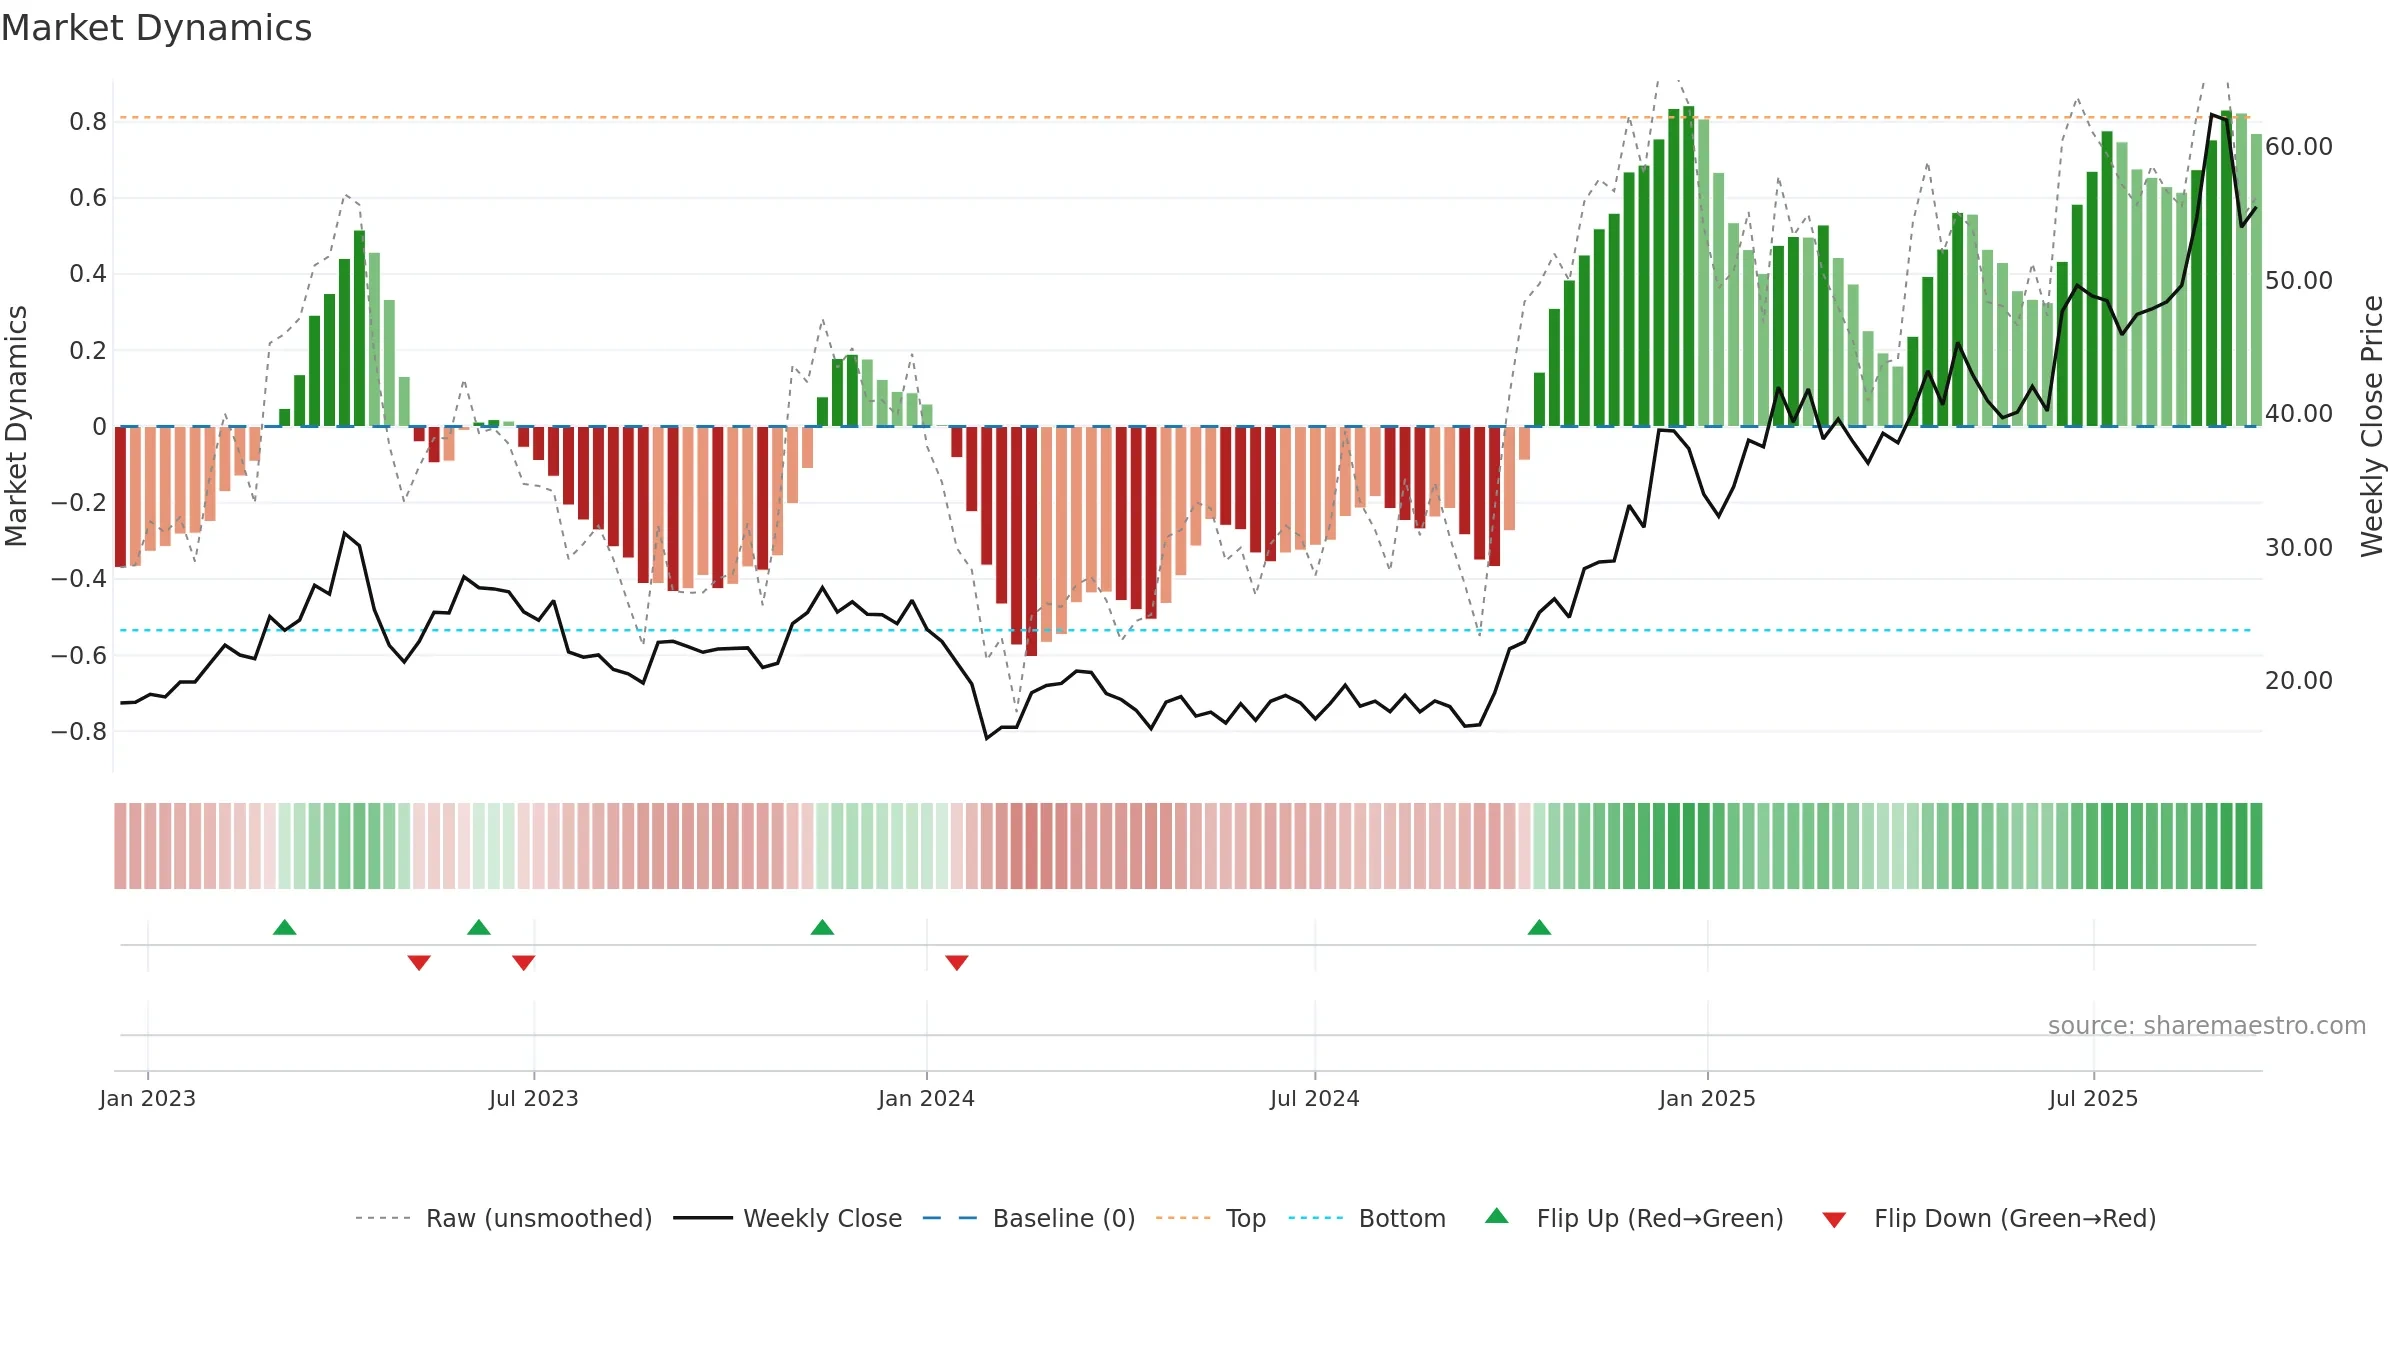2400x1350 pixels.
Task: Click the vertical Market Dynamics axis title
Action: pyautogui.click(x=16, y=426)
